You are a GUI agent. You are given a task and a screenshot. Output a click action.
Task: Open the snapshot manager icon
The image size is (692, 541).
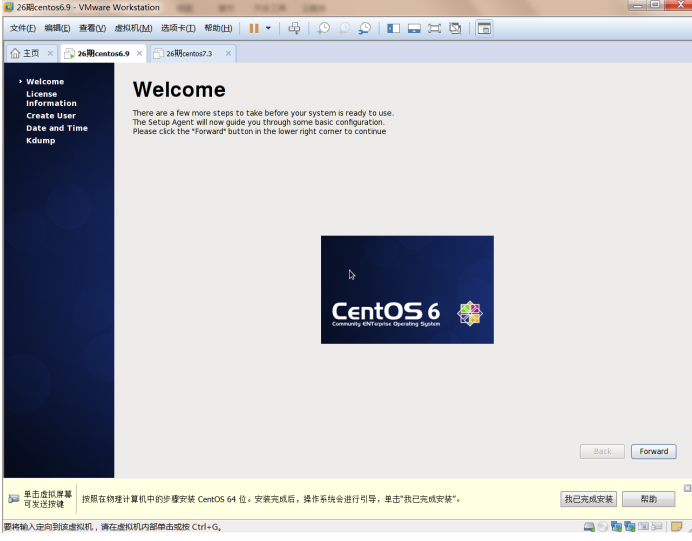click(365, 28)
